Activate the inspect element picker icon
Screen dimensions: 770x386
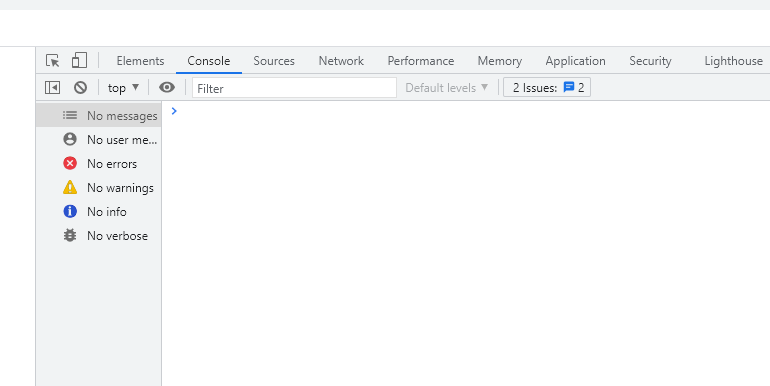[x=53, y=61]
